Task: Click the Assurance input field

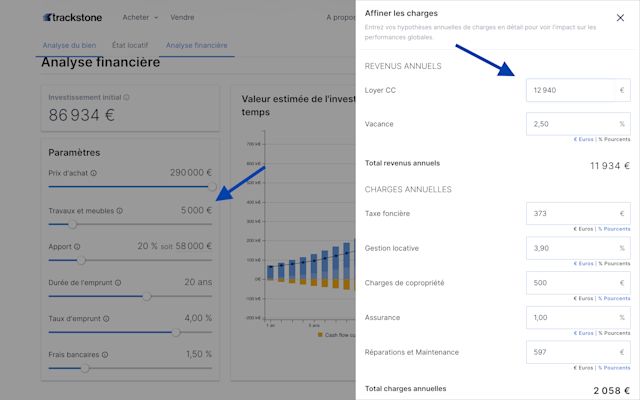Action: 578,318
